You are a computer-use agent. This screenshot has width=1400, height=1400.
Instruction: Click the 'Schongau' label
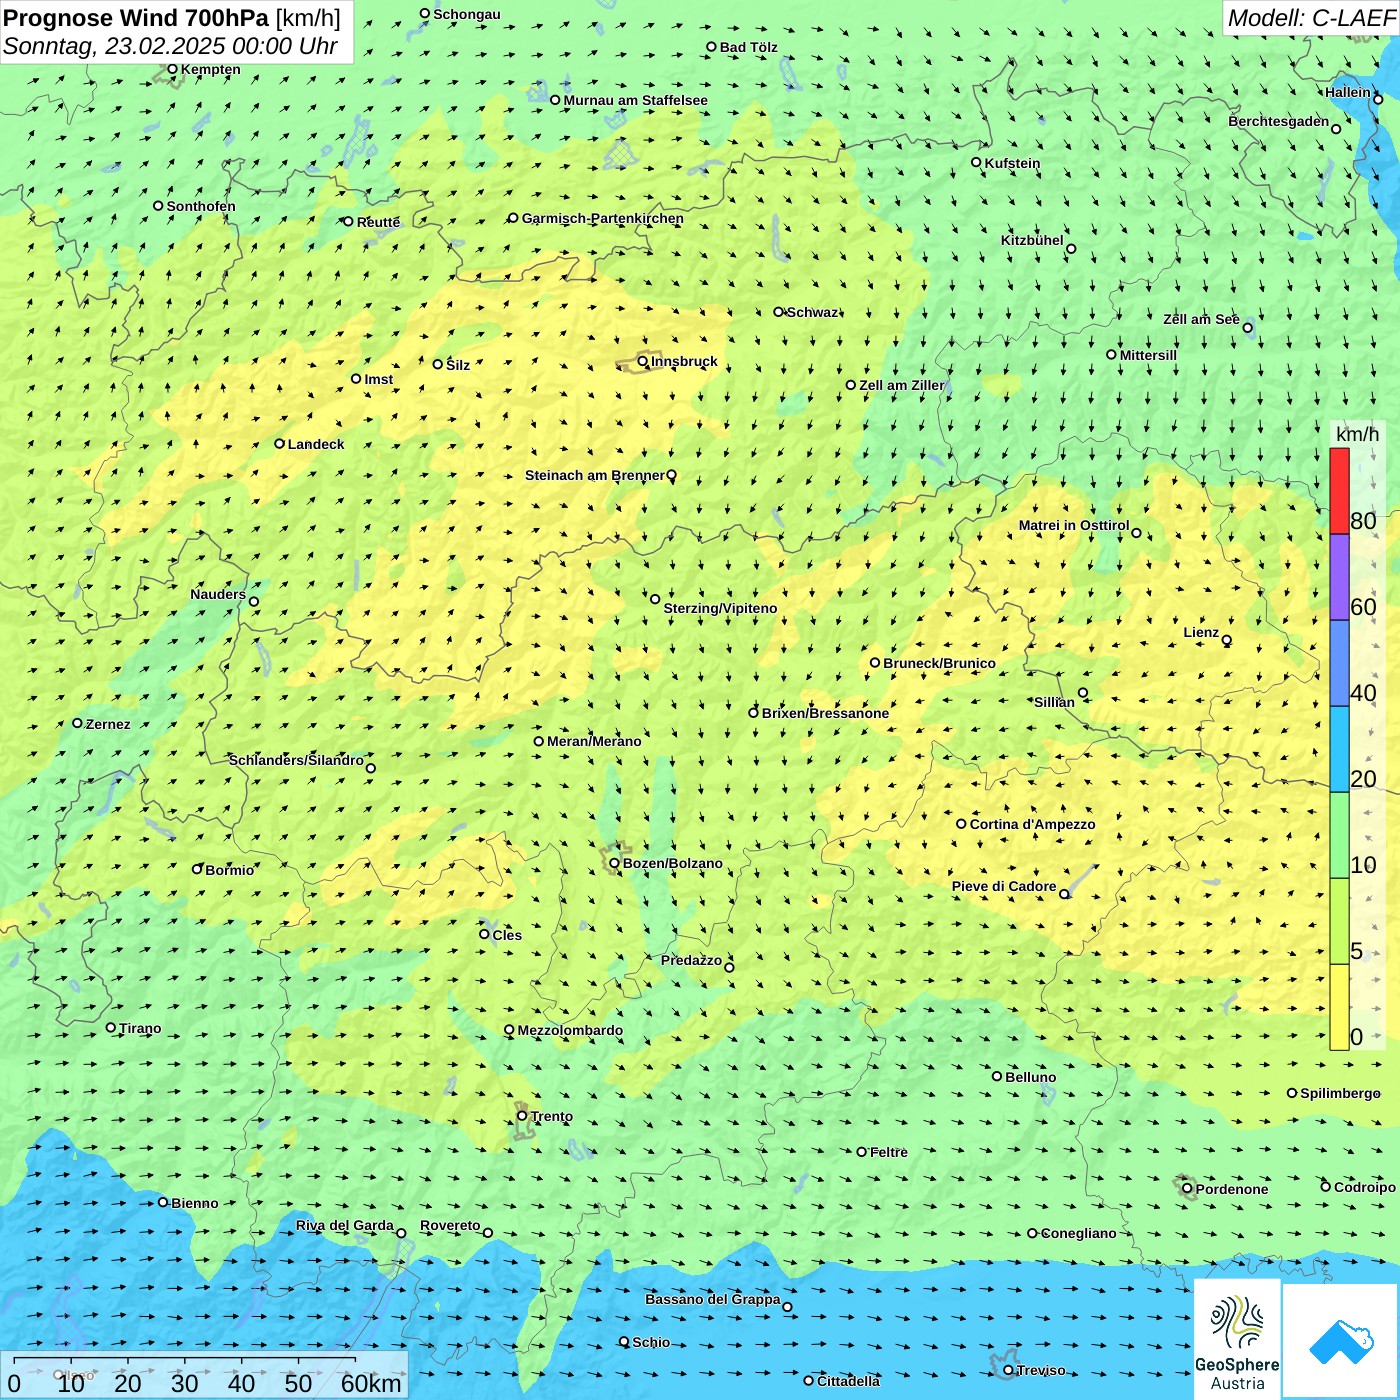tap(467, 14)
